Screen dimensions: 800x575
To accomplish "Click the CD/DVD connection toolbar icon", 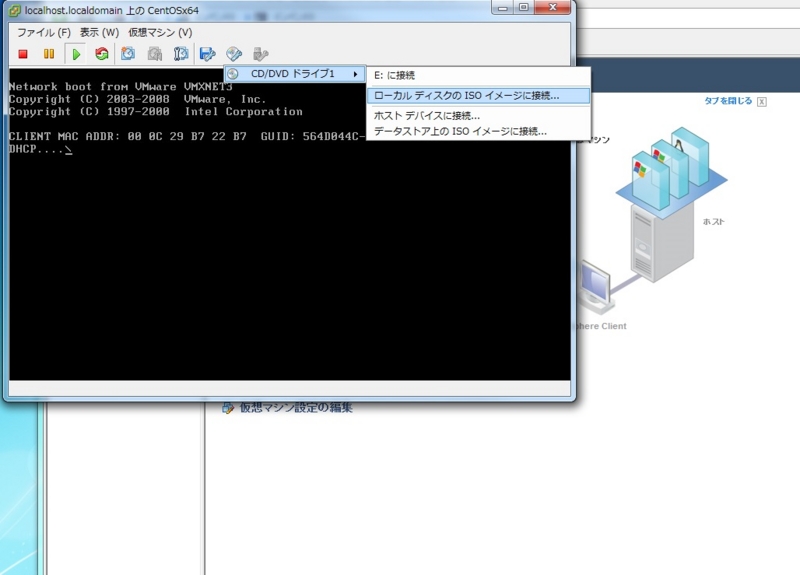I will [234, 54].
